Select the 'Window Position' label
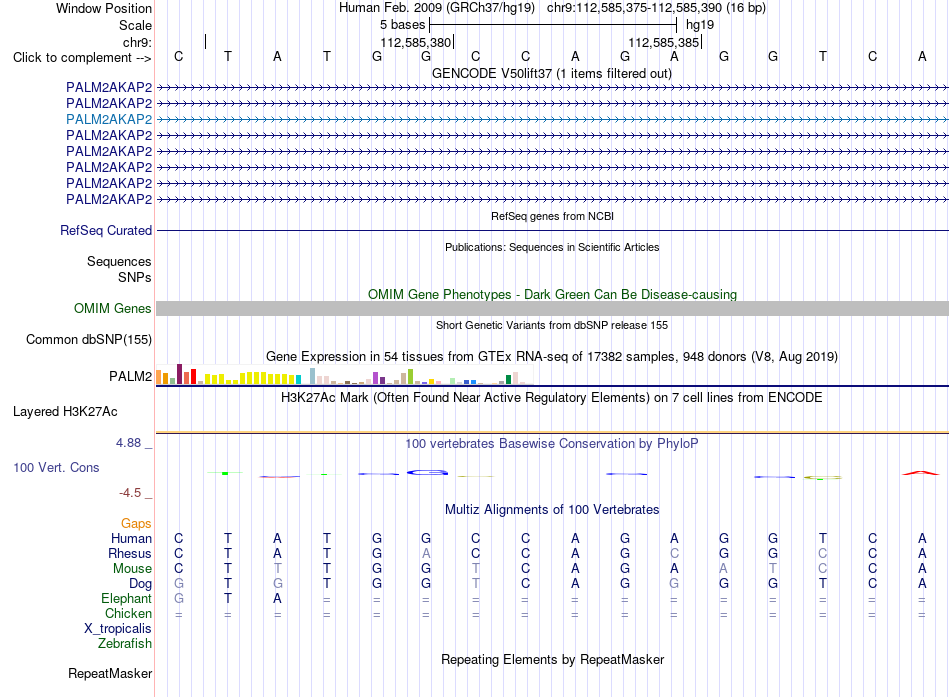This screenshot has height=697, width=950. point(104,8)
